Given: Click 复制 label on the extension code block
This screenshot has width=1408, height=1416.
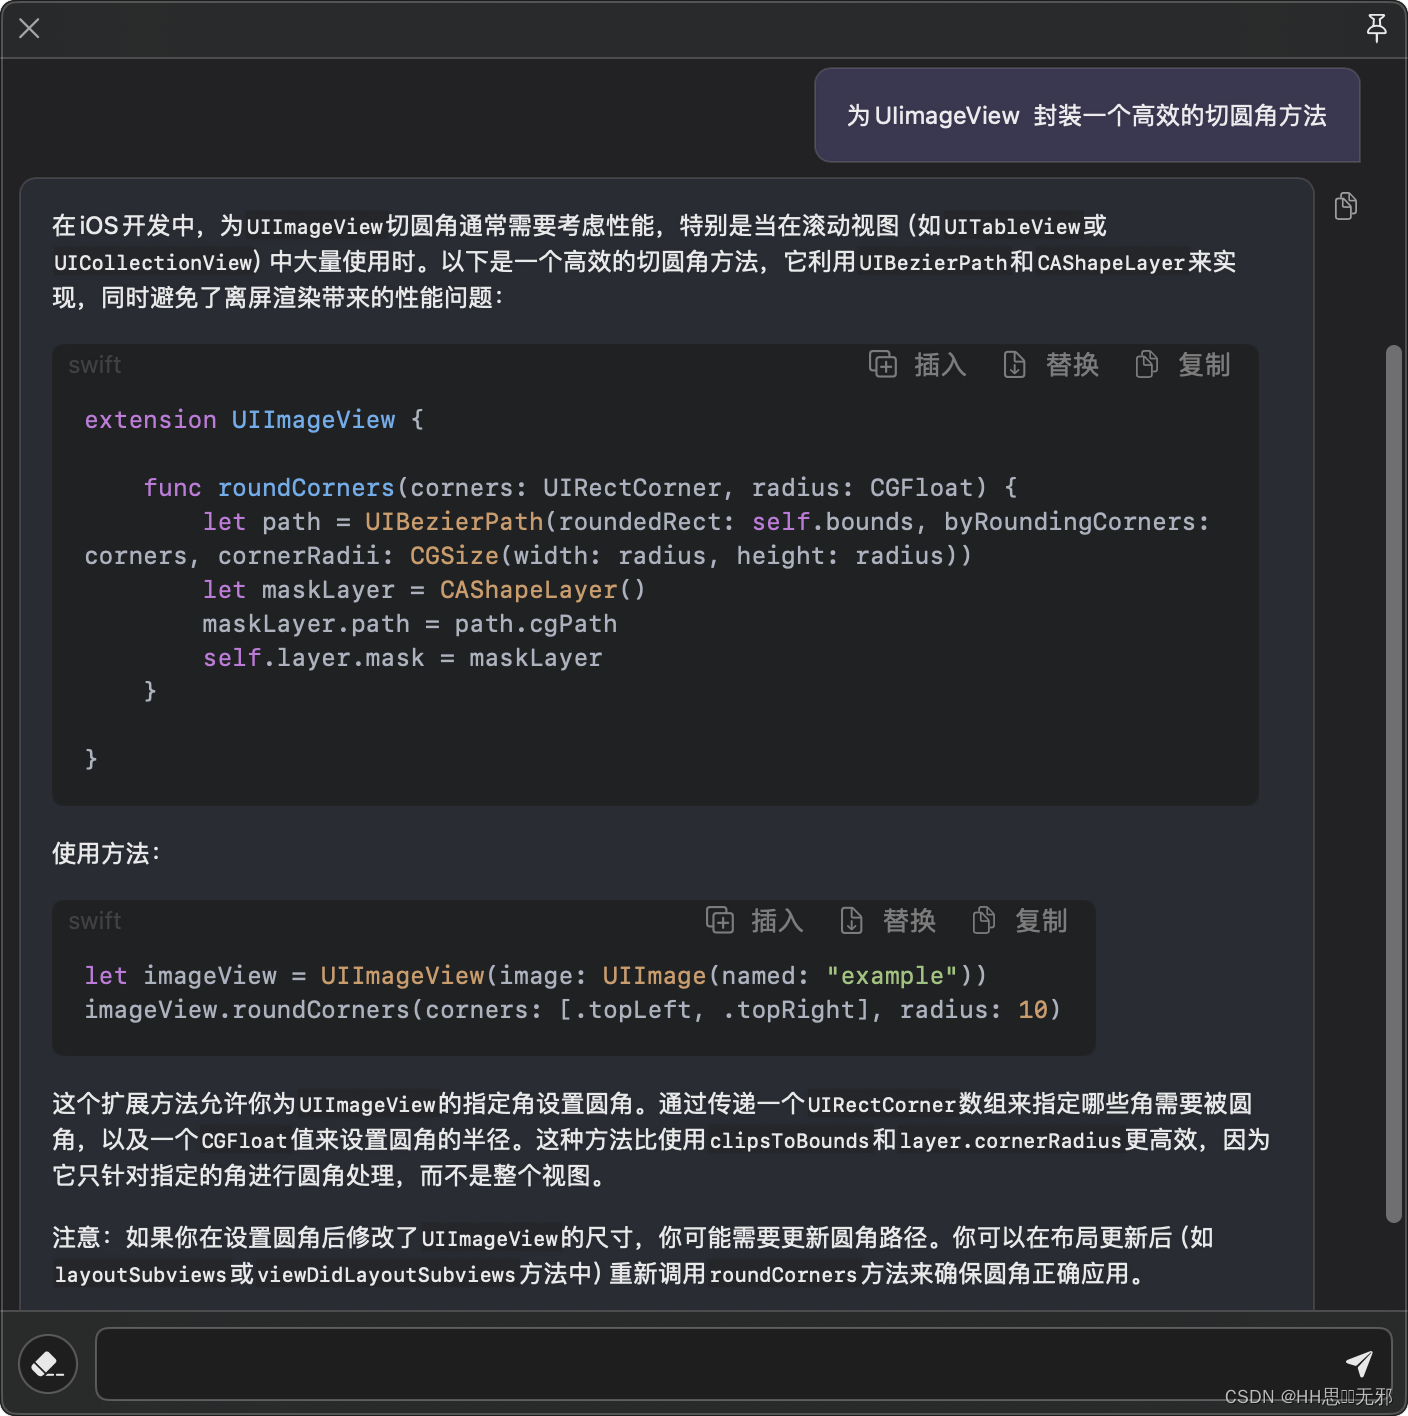Looking at the screenshot, I should [1204, 365].
